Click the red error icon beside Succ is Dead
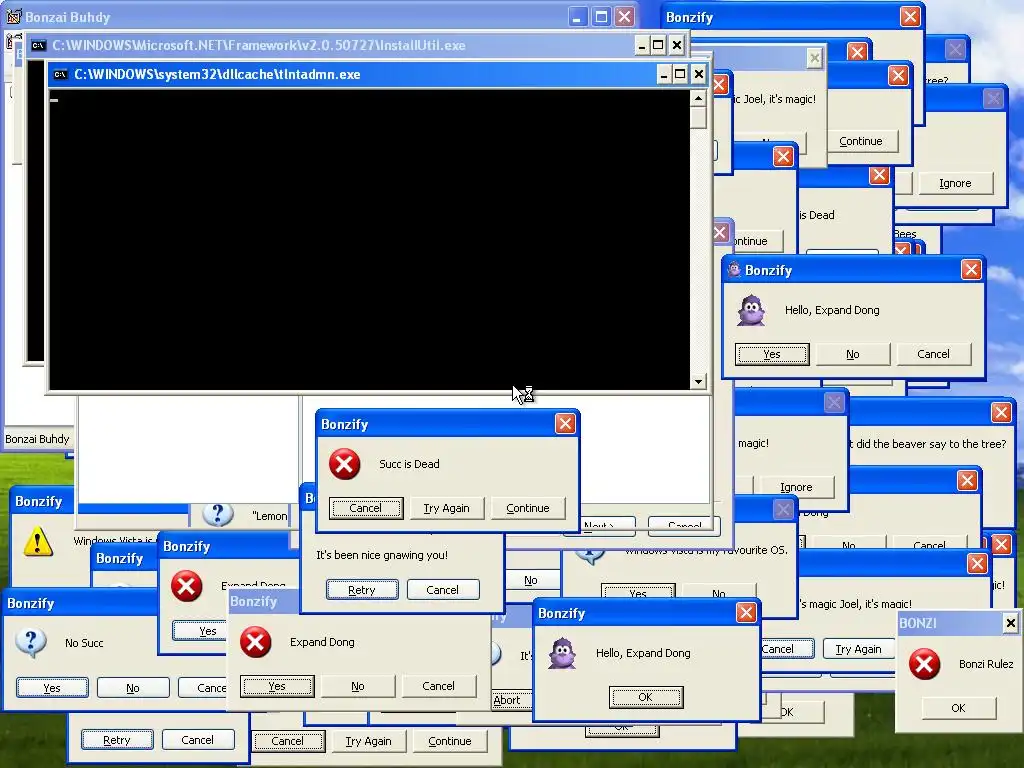This screenshot has height=768, width=1024. (344, 464)
